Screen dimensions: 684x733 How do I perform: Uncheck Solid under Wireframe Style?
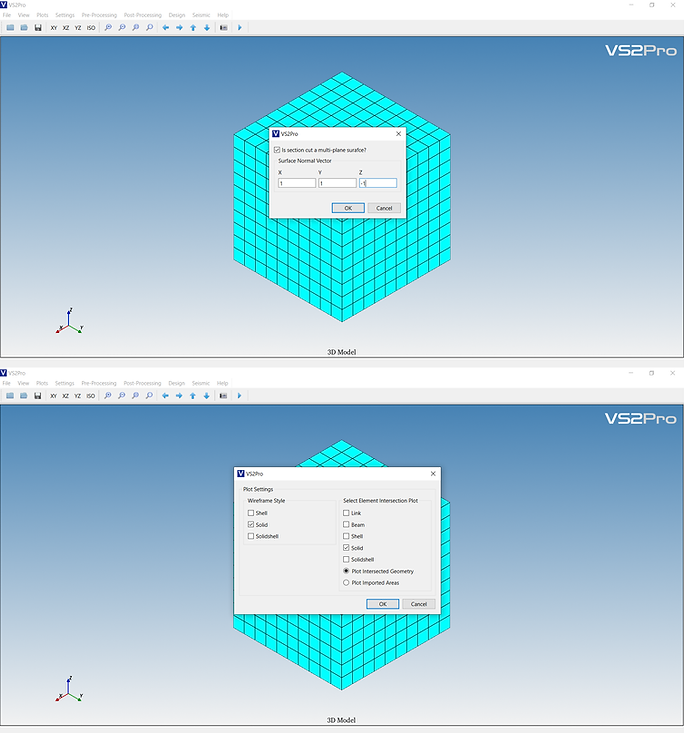(251, 525)
